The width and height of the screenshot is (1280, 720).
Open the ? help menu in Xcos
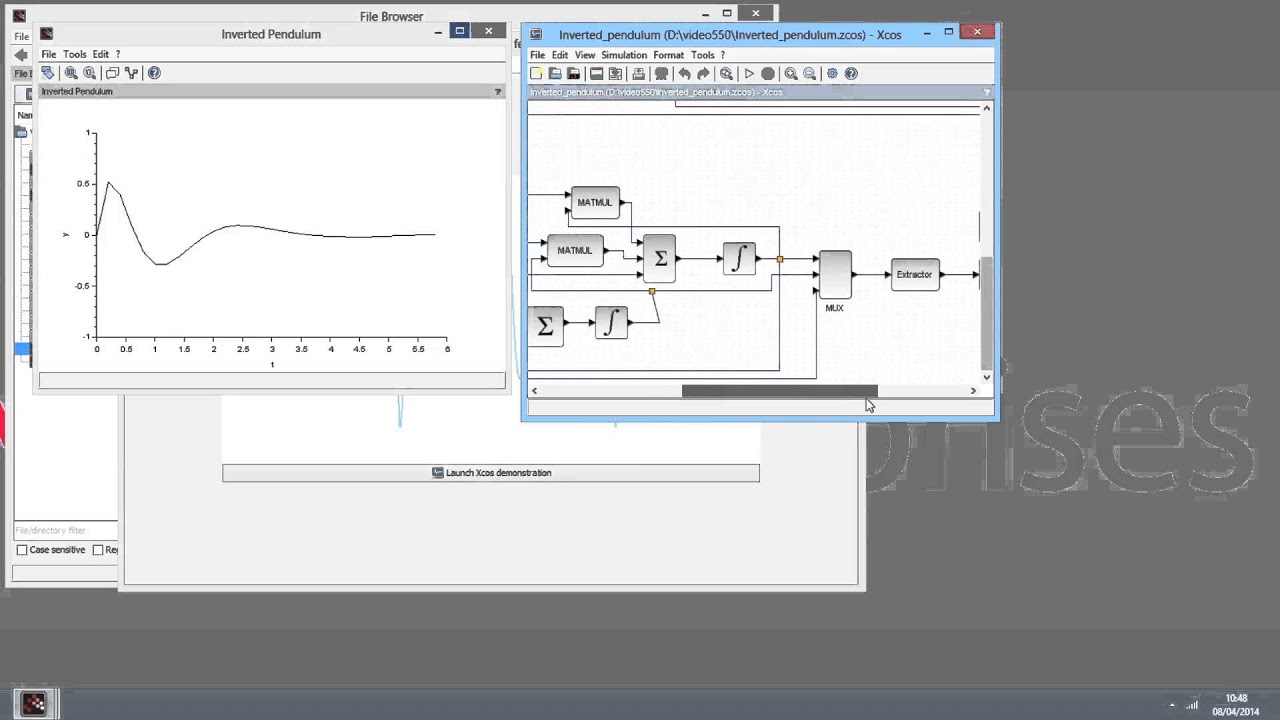pos(723,55)
